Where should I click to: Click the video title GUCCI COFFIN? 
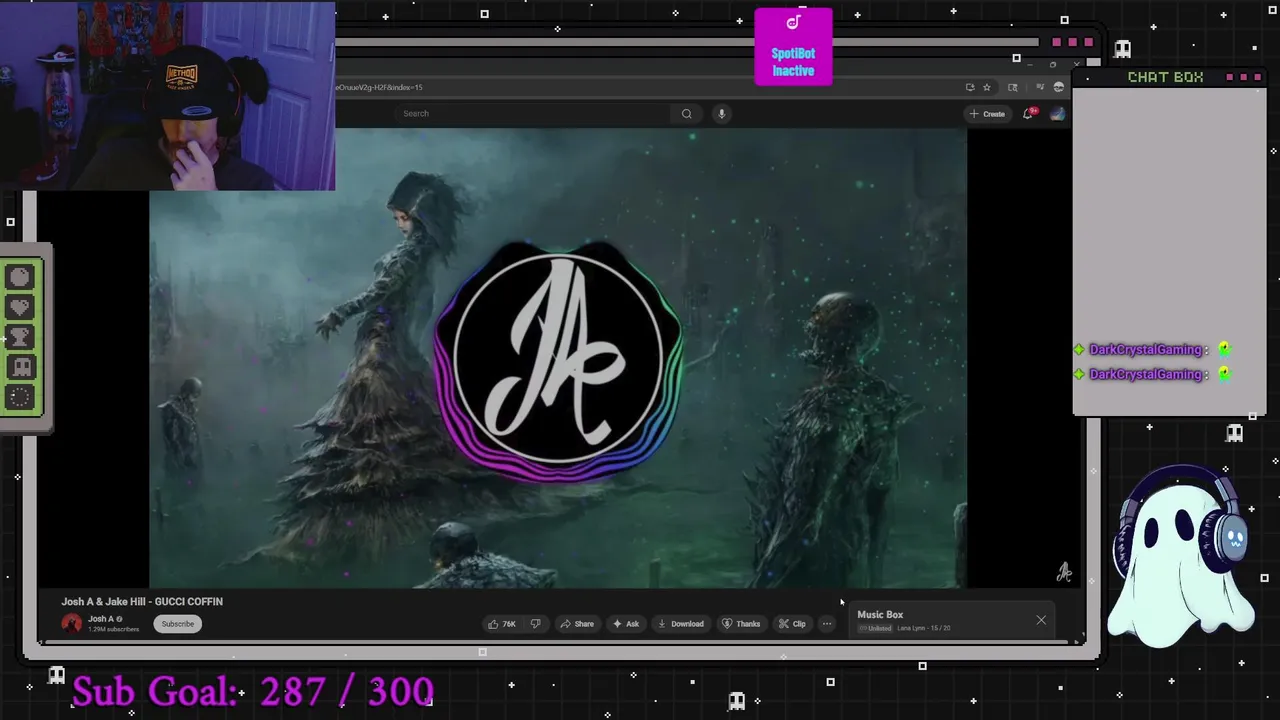point(142,601)
